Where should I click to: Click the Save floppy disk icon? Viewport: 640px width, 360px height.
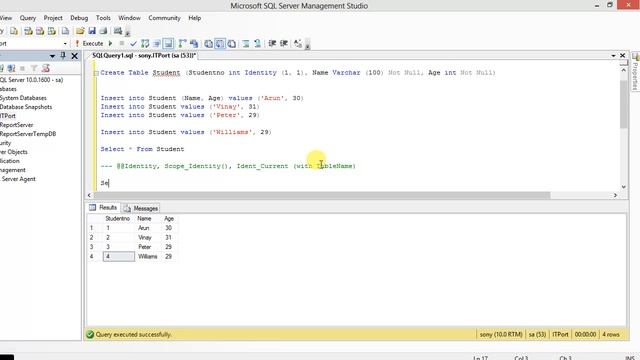pyautogui.click(x=92, y=31)
